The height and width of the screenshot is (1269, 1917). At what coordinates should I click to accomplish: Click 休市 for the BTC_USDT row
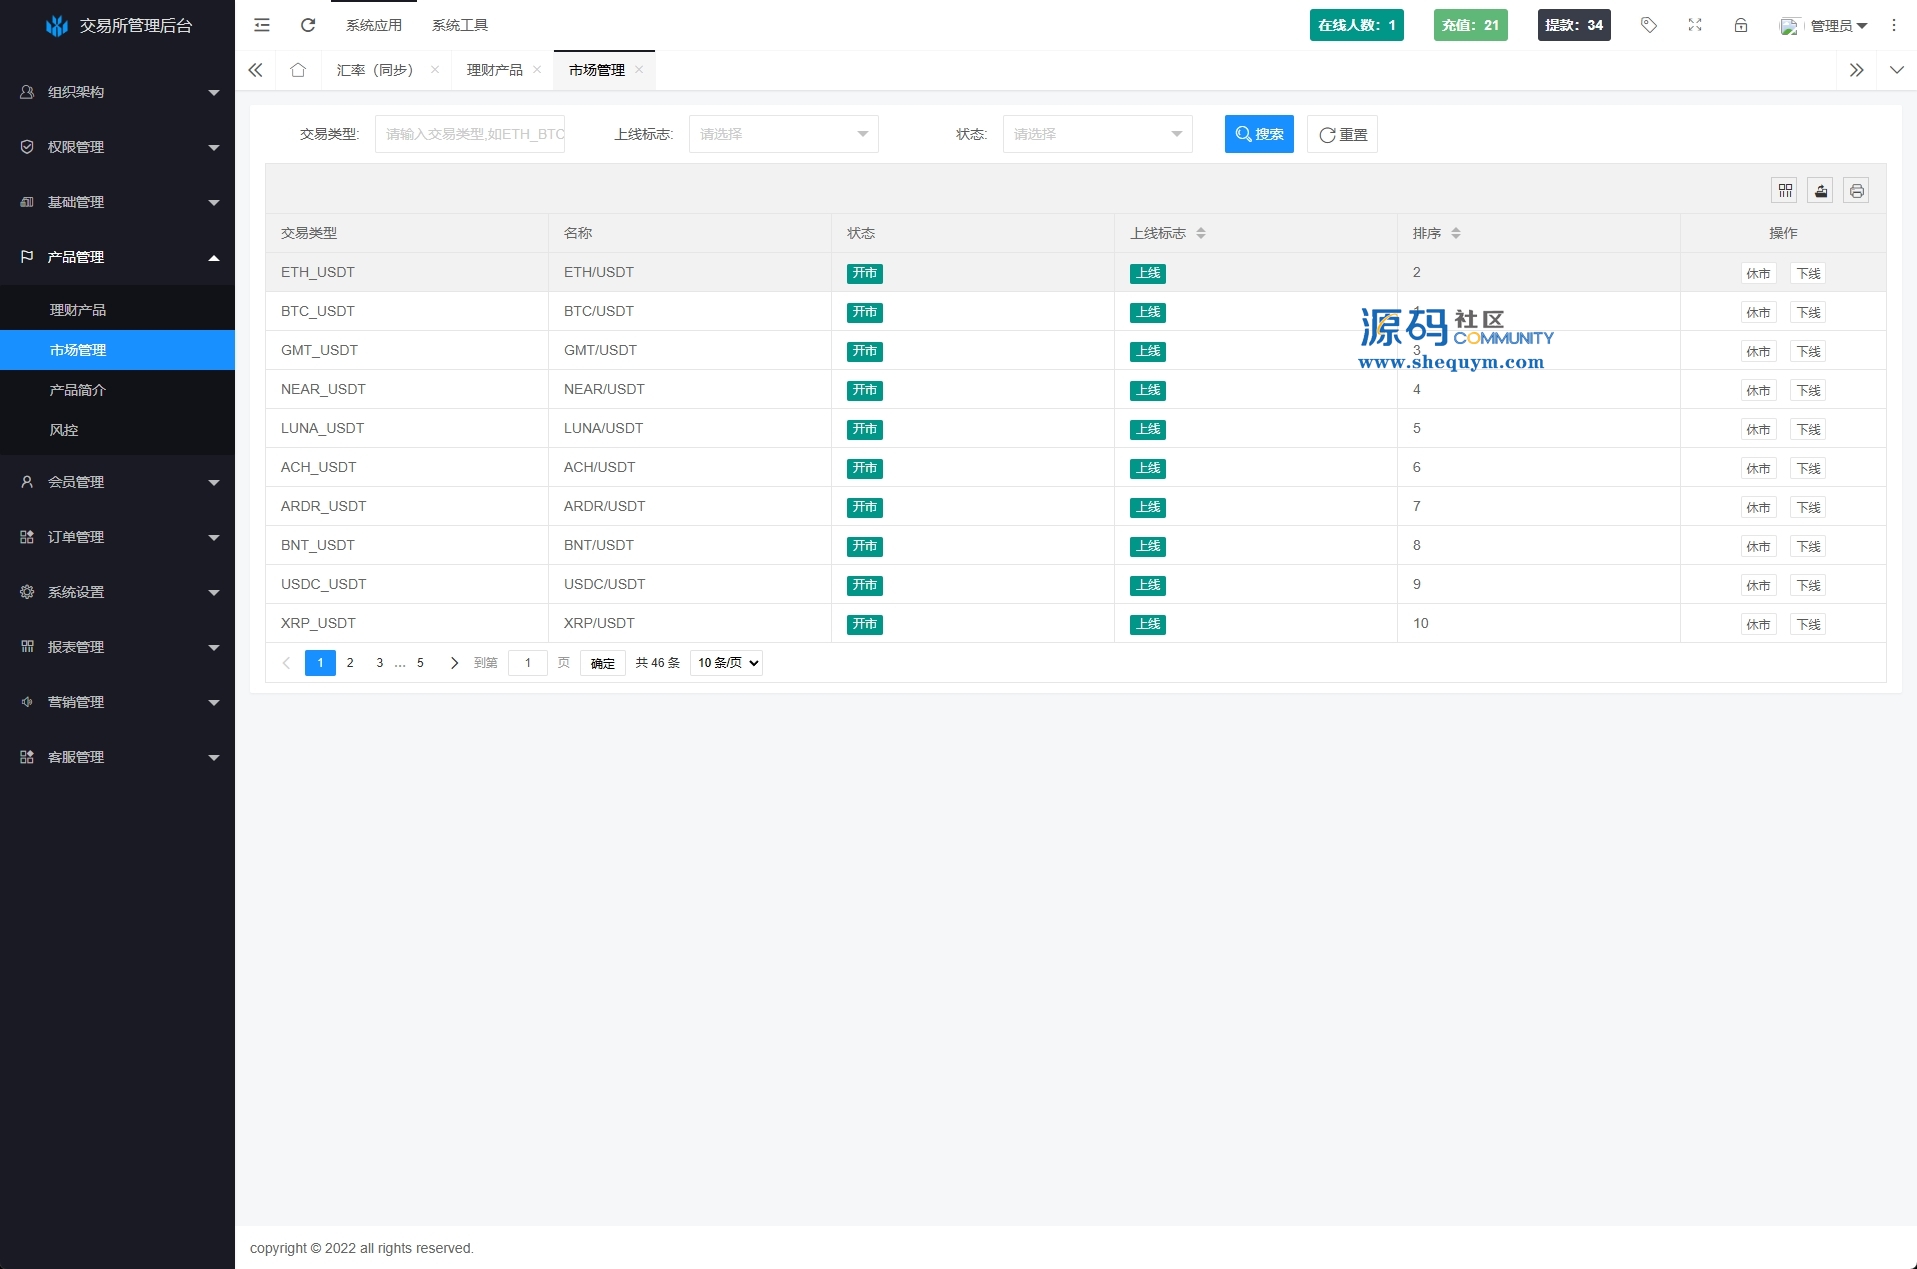[x=1758, y=313]
